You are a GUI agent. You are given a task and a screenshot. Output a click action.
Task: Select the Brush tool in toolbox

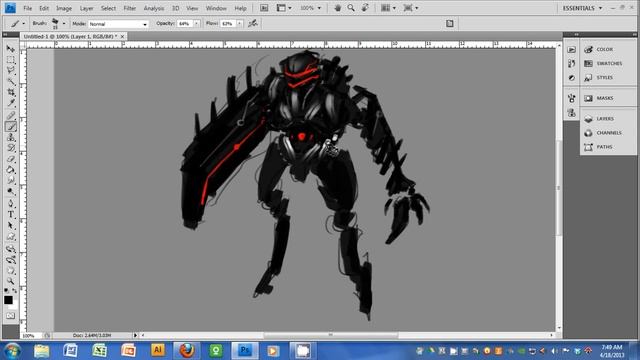click(x=11, y=127)
